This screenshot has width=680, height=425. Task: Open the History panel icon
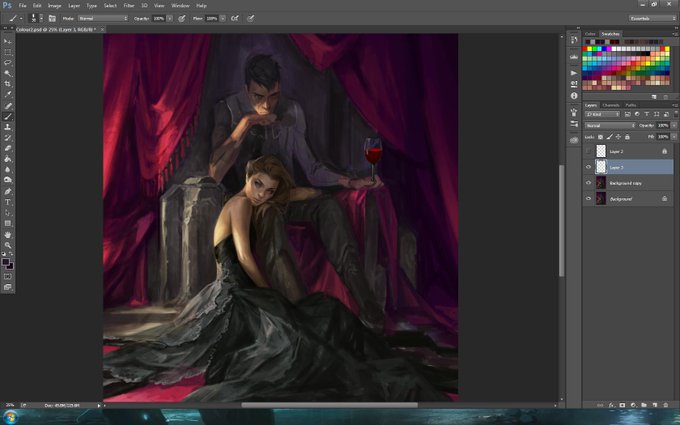click(x=574, y=40)
